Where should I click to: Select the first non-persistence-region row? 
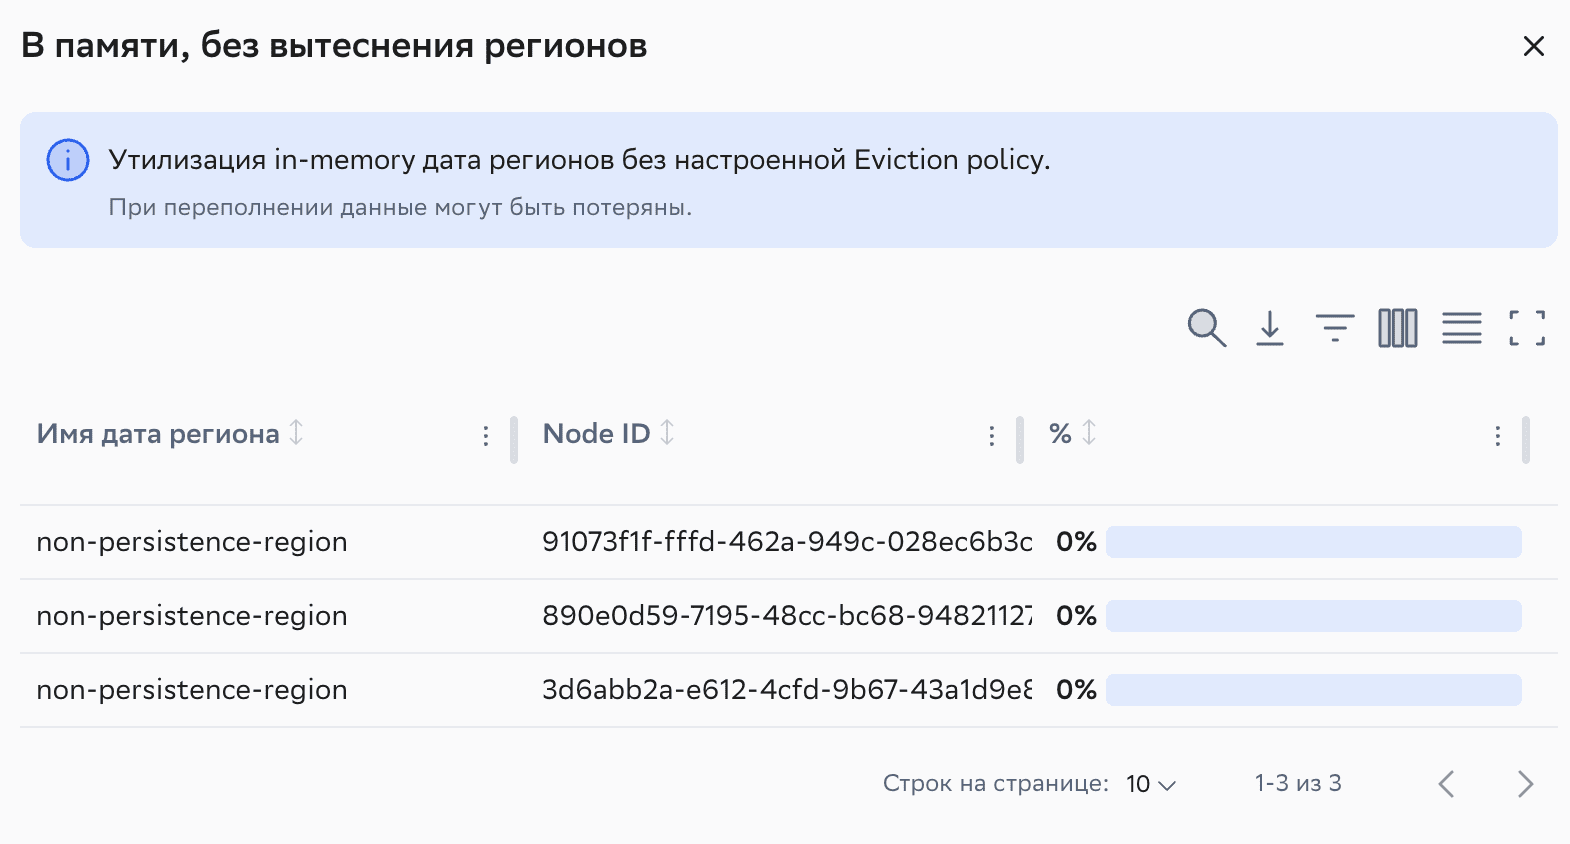[191, 542]
